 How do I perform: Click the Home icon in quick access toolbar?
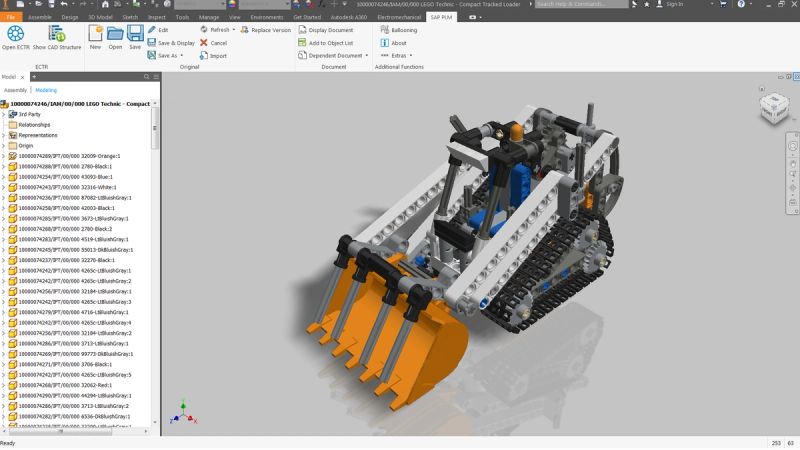[105, 4]
